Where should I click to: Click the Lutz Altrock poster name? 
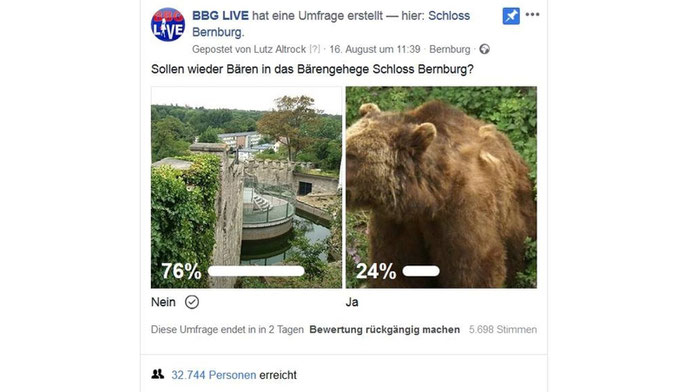pos(280,49)
